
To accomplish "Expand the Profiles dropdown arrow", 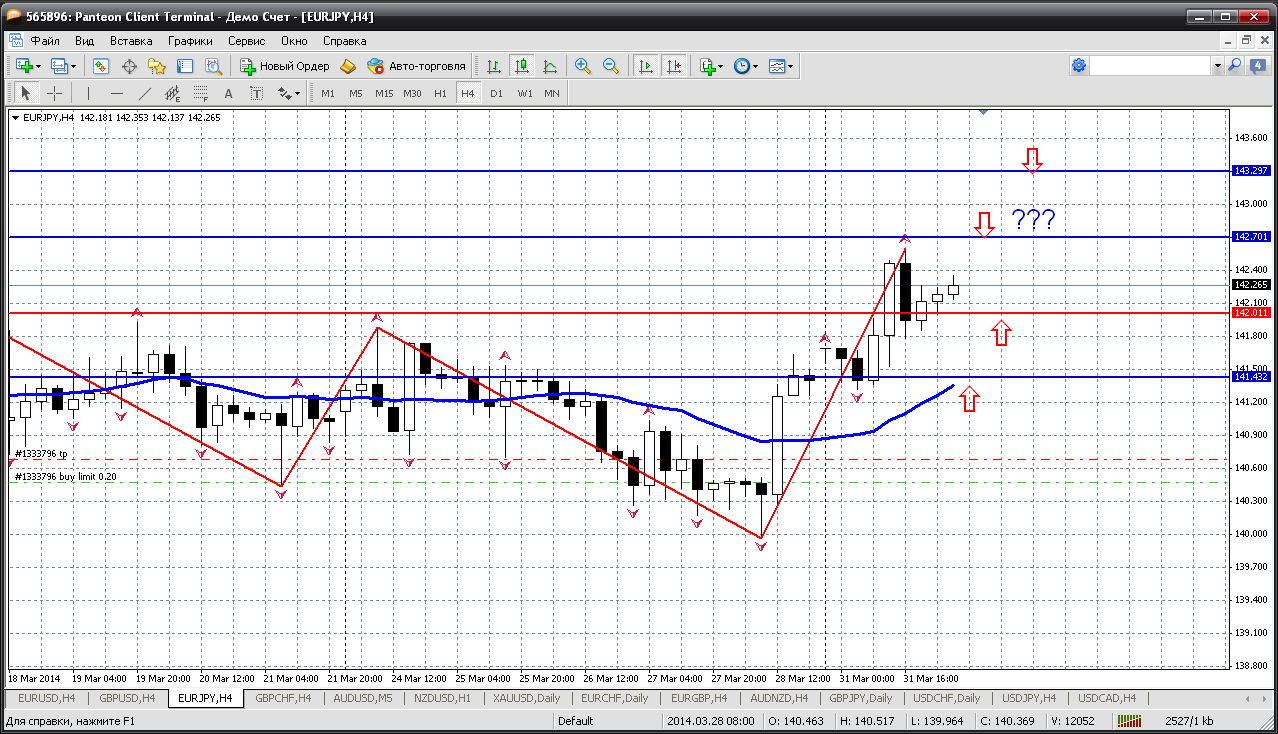I will pos(74,67).
